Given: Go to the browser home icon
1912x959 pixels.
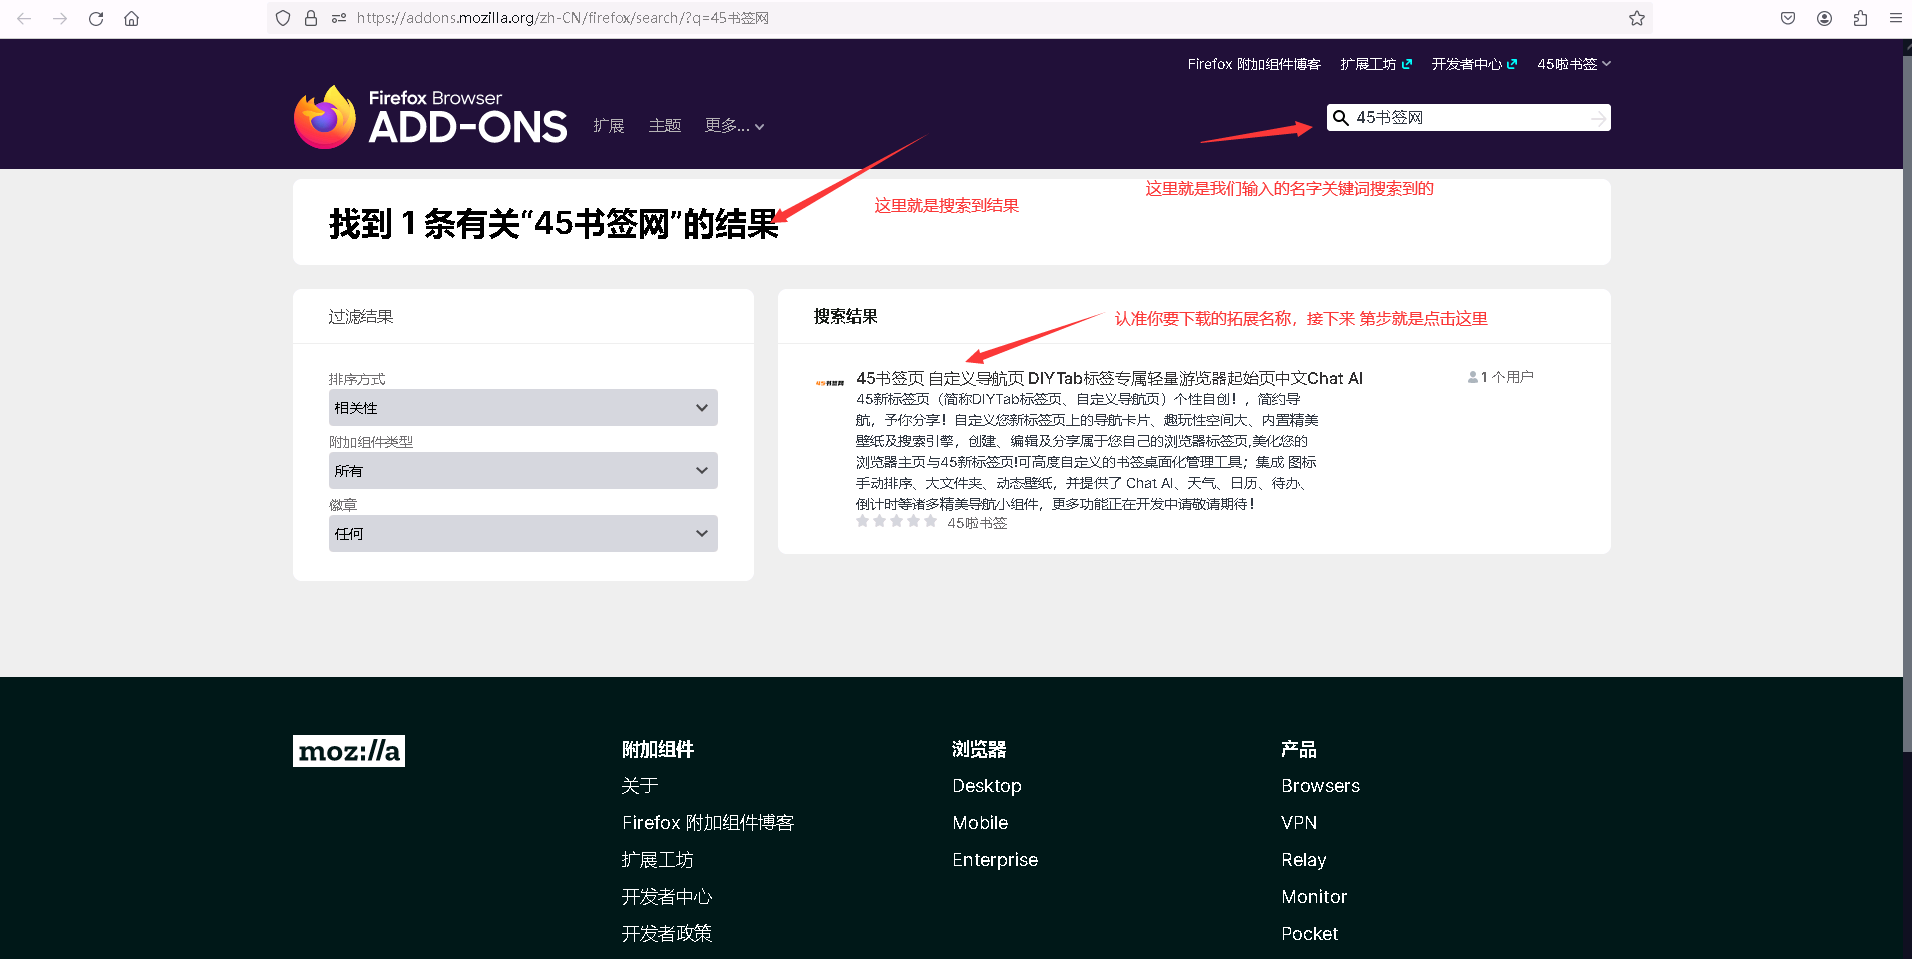Looking at the screenshot, I should point(131,18).
